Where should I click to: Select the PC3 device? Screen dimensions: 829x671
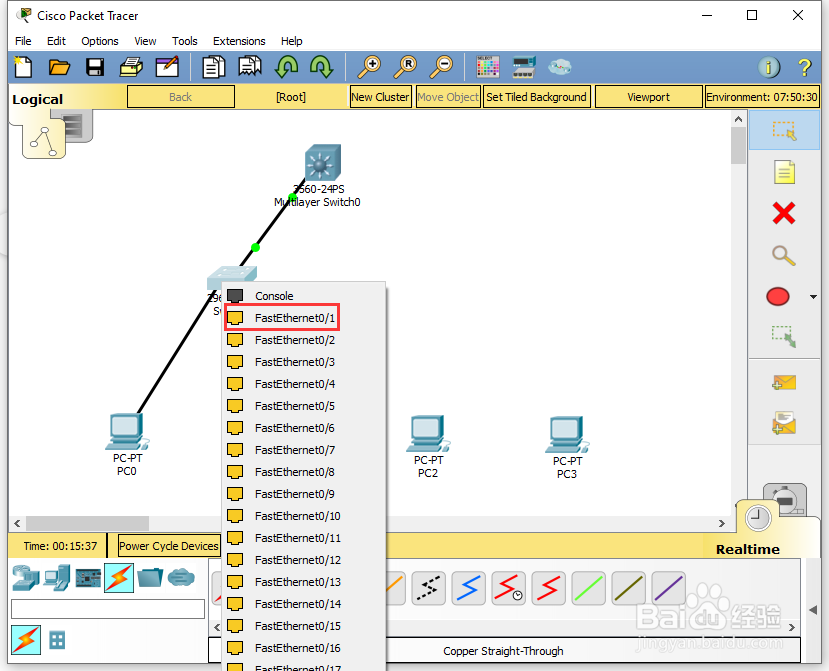(567, 435)
